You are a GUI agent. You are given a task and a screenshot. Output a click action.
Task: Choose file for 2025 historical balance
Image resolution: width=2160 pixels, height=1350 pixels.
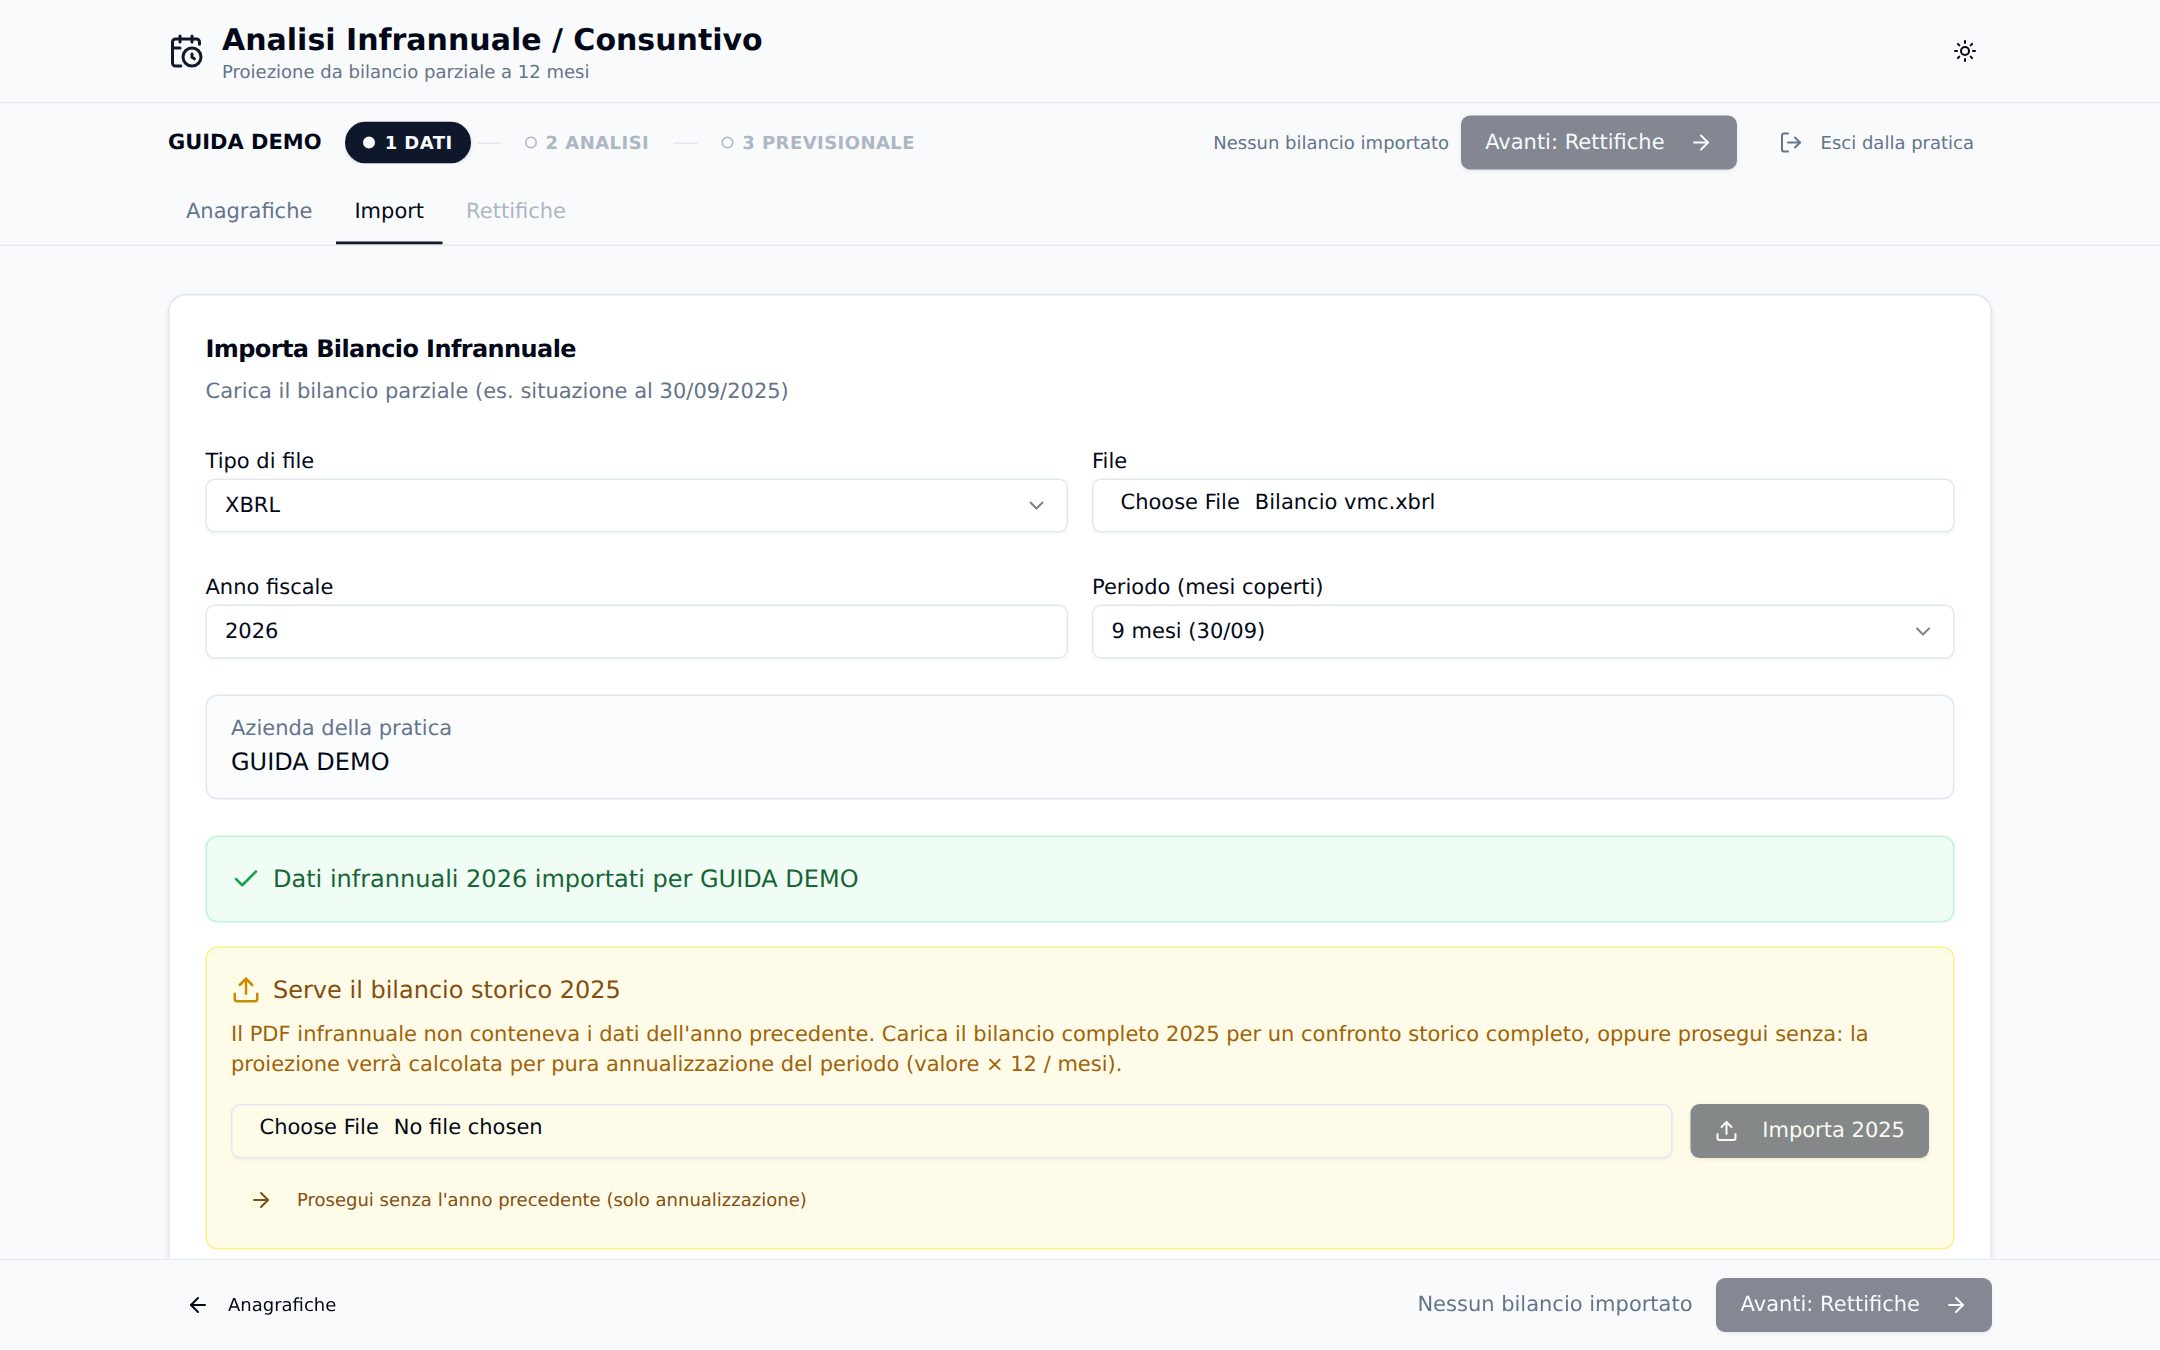[951, 1131]
